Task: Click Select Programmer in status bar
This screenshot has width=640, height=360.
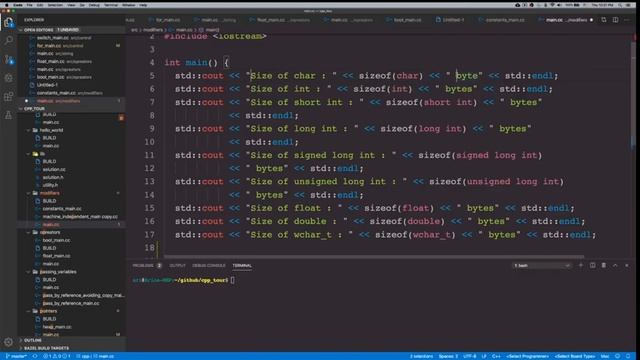Action: [527, 356]
